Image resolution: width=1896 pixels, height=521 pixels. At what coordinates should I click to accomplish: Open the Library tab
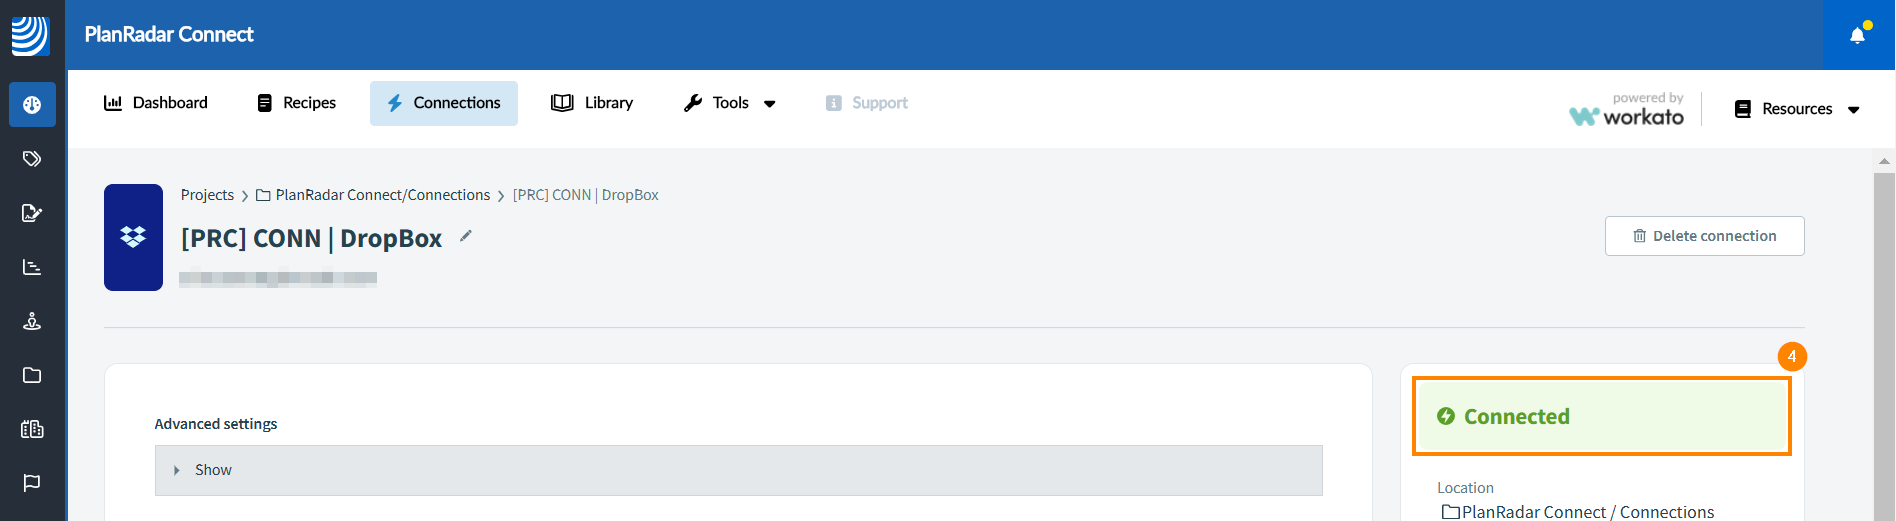[592, 103]
